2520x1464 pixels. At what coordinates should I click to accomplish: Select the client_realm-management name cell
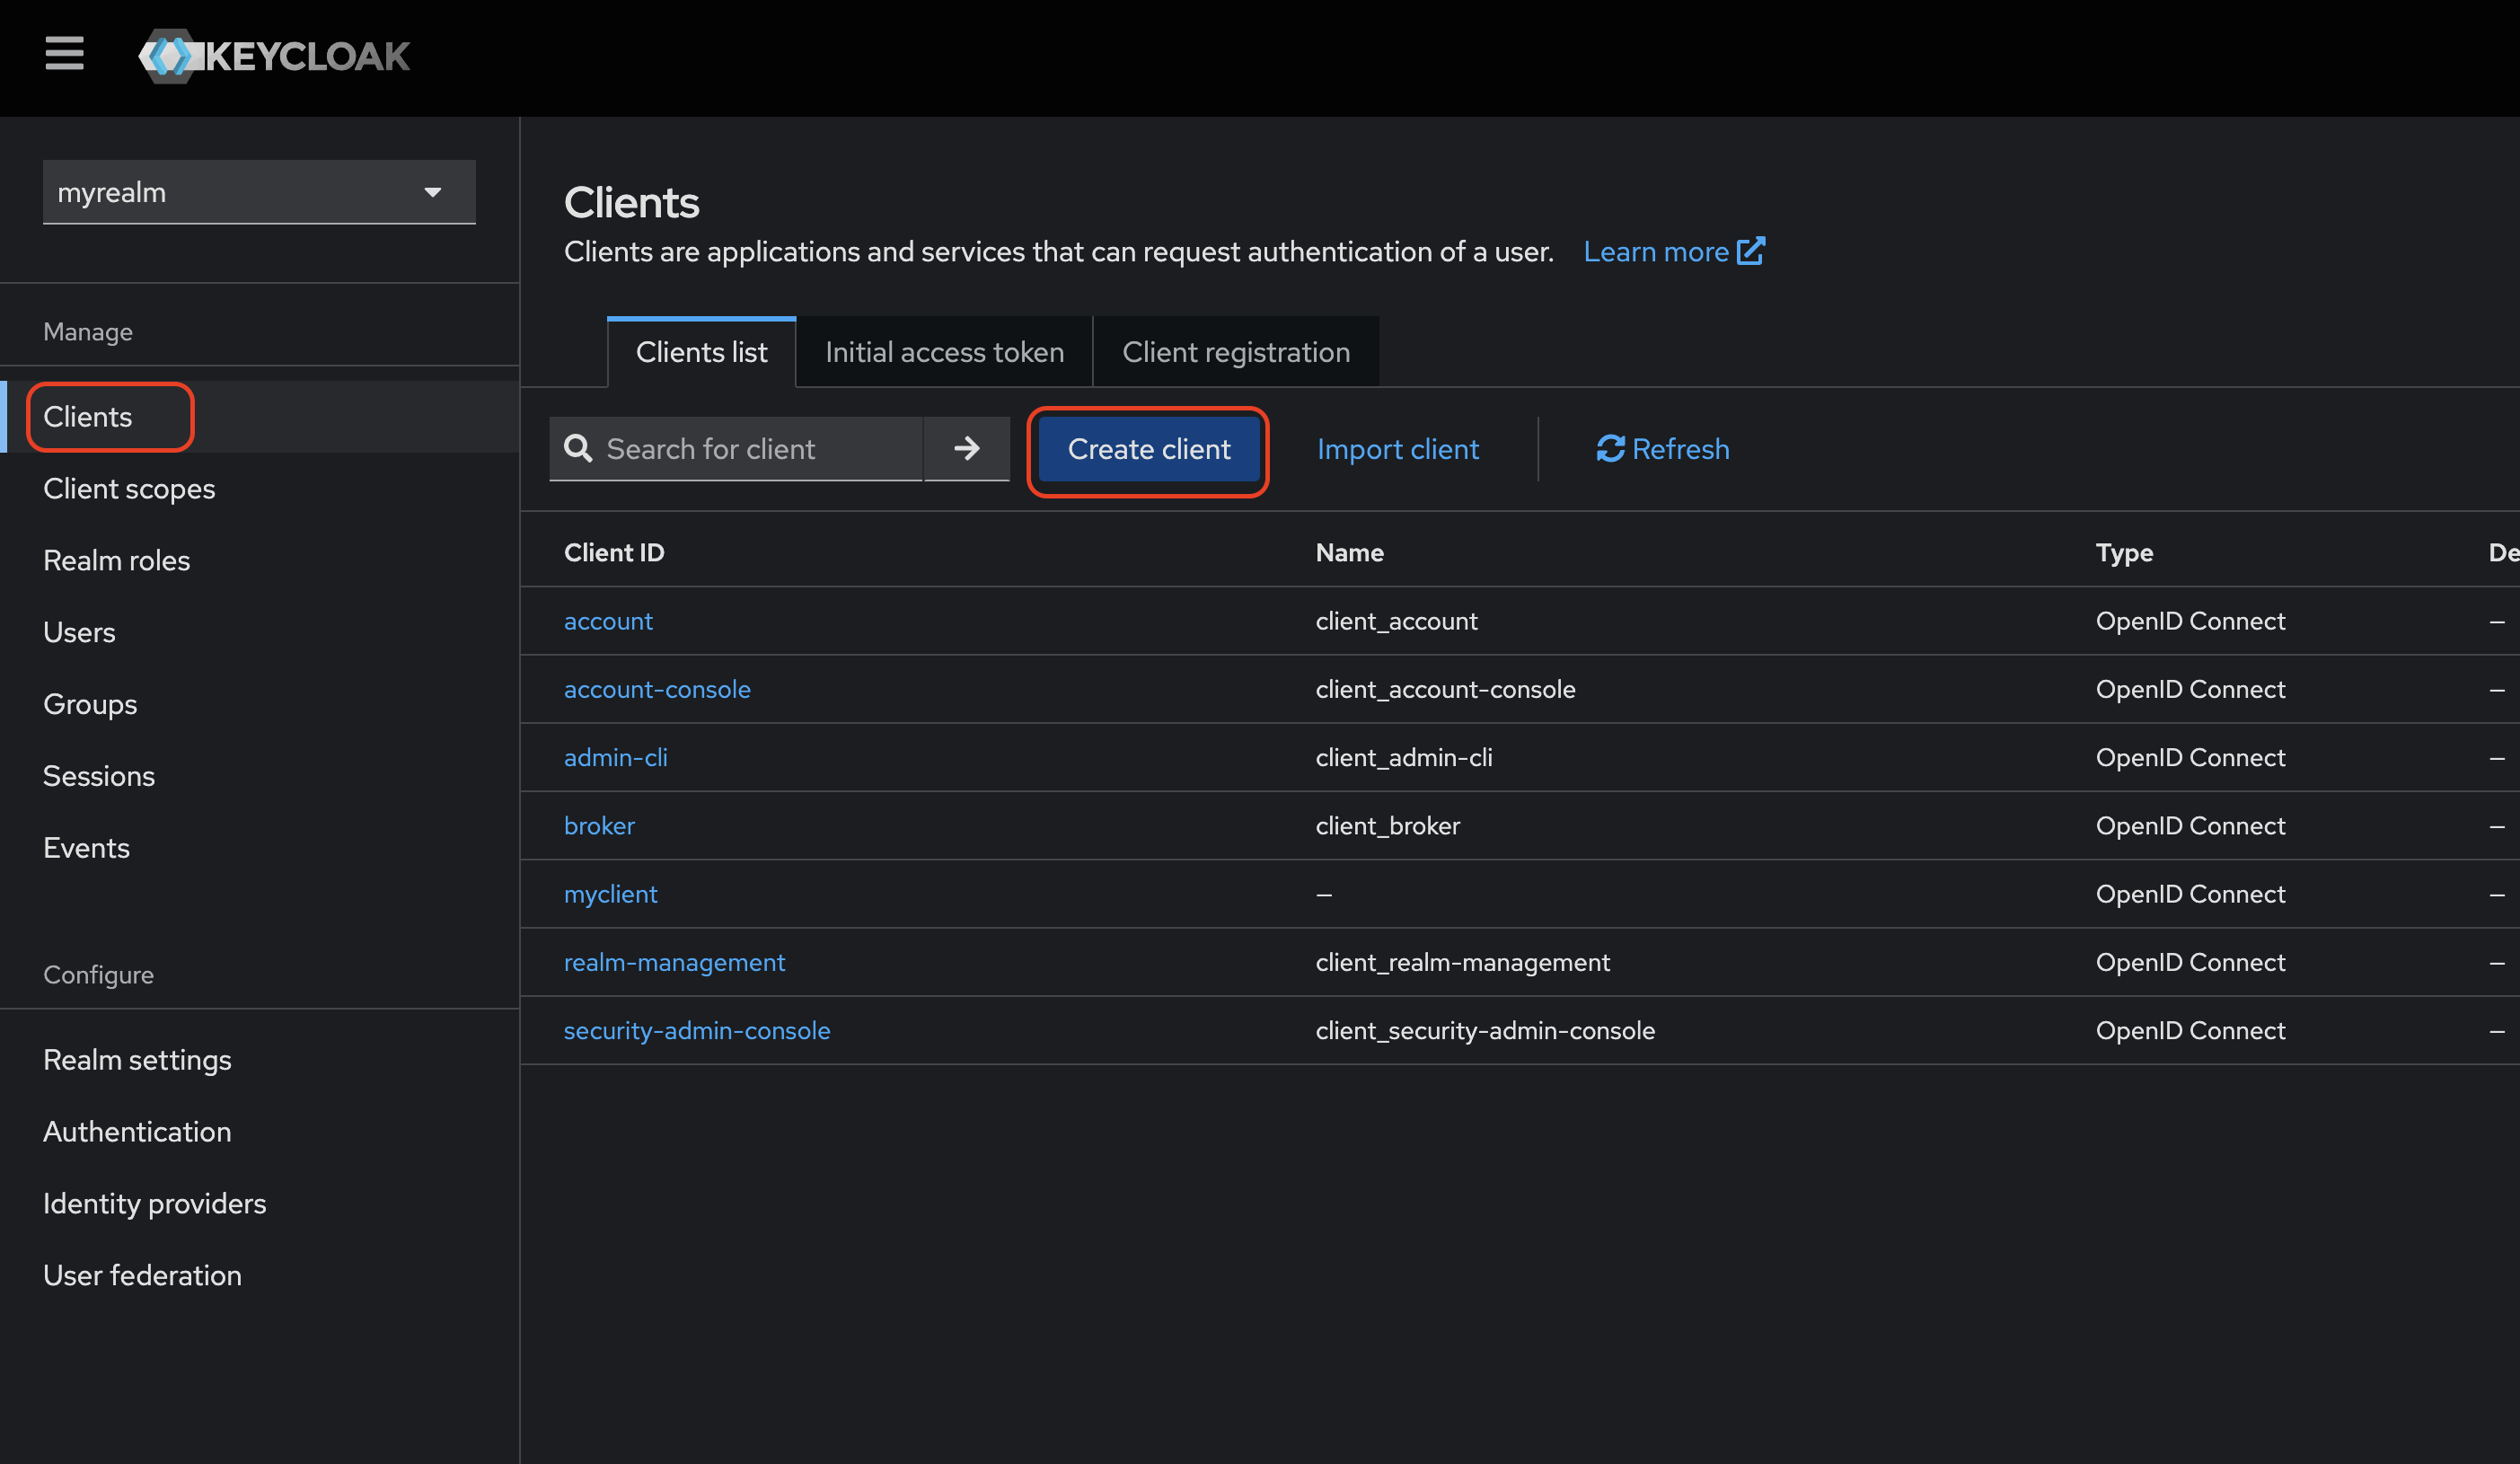1462,962
